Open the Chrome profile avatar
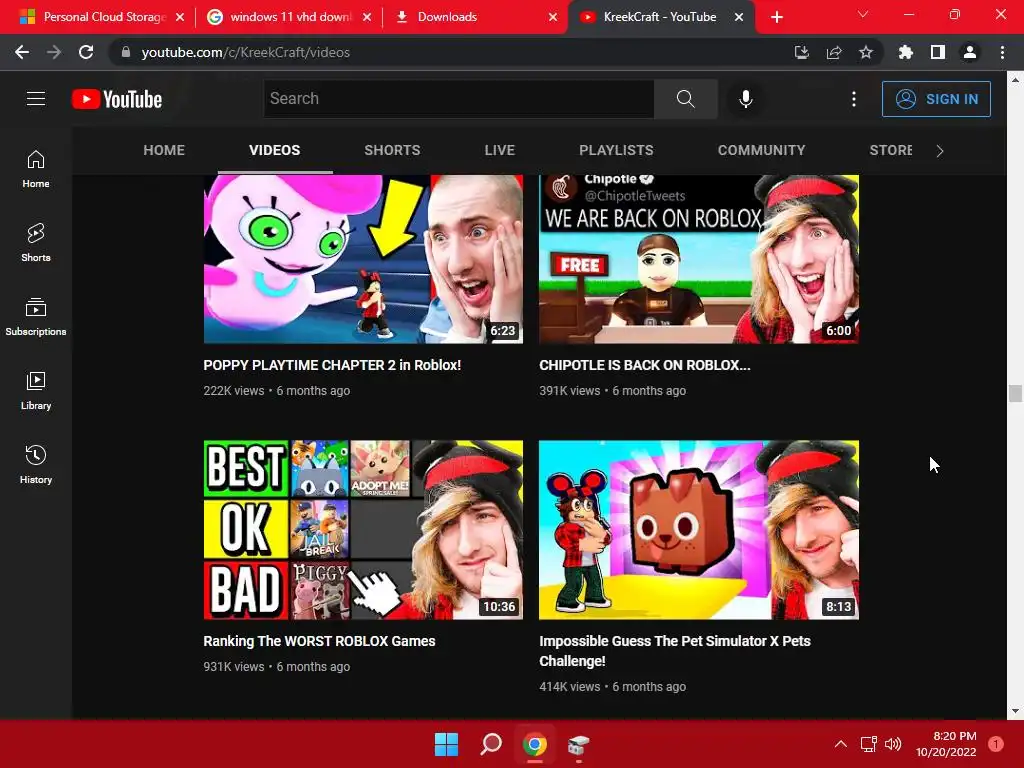This screenshot has width=1024, height=768. tap(970, 52)
